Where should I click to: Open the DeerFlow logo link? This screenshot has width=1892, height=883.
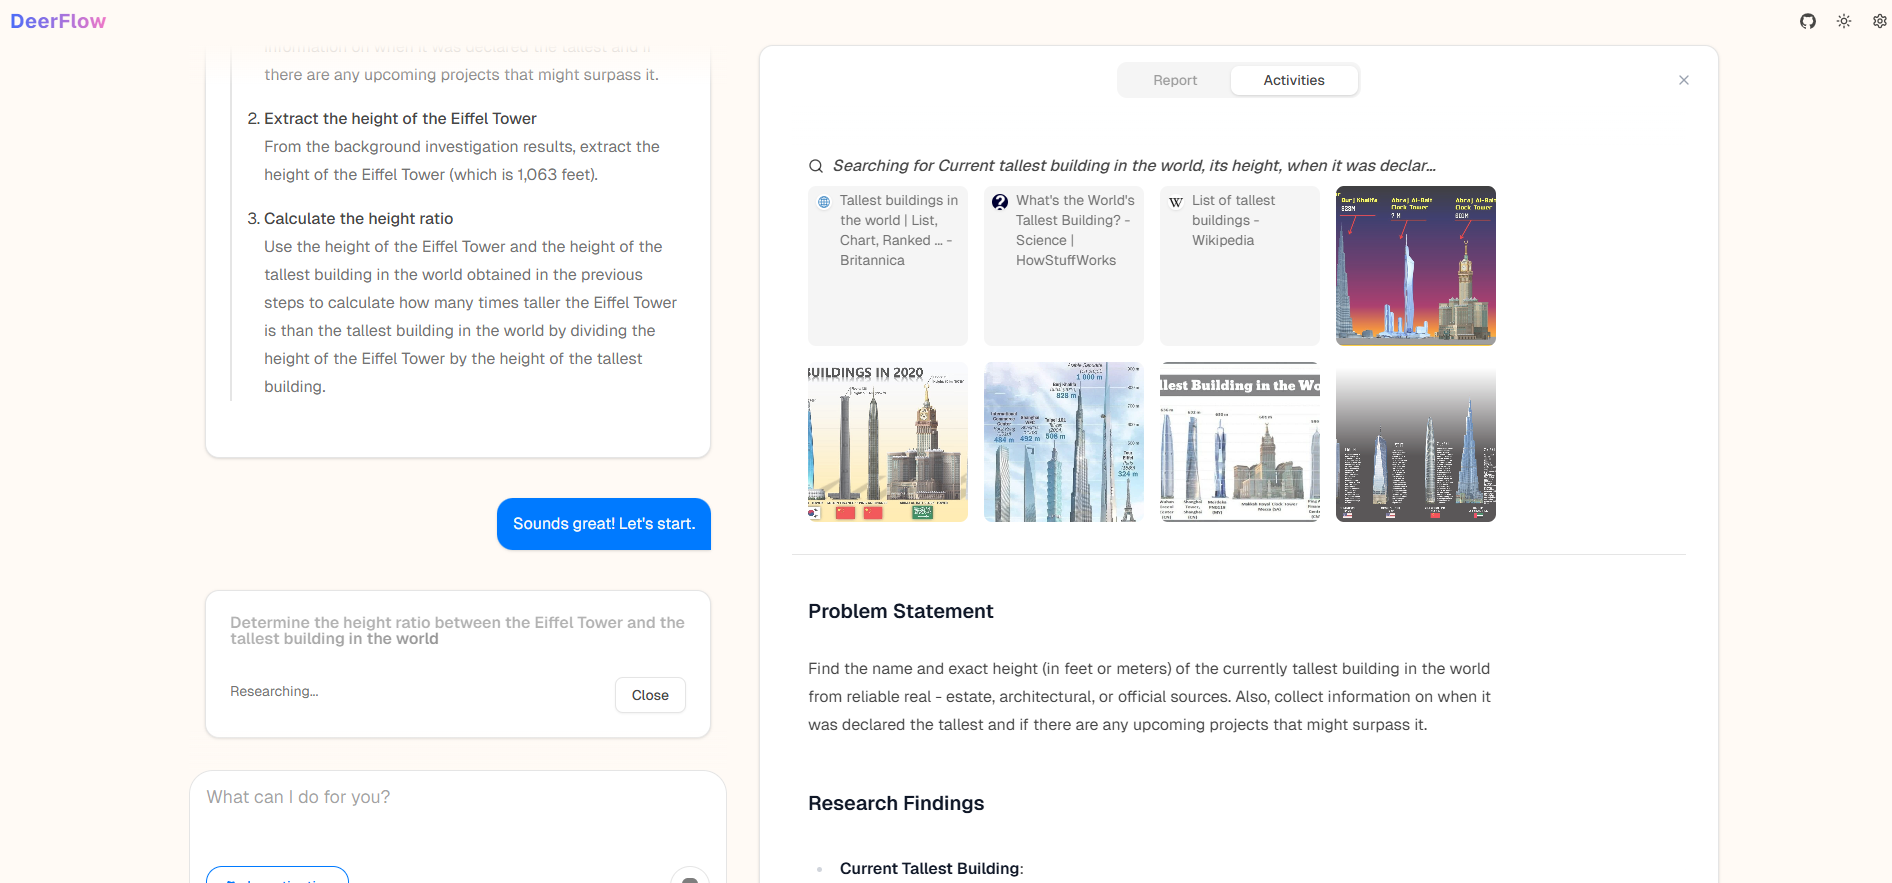58,21
